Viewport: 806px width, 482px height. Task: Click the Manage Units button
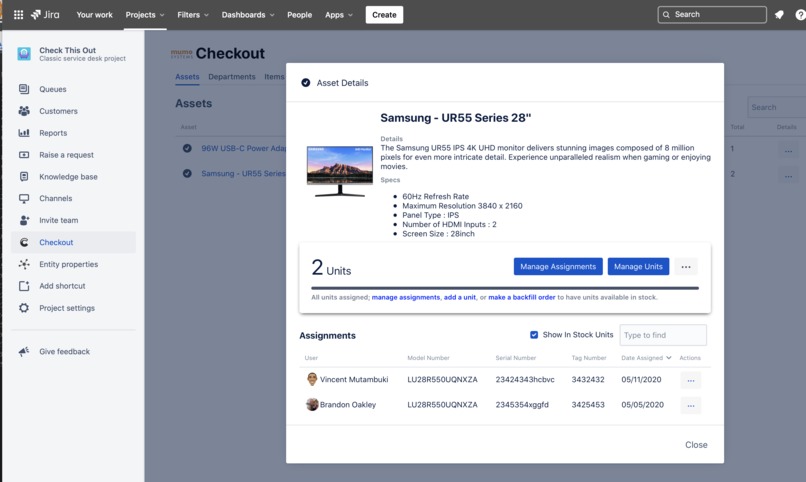click(x=638, y=267)
